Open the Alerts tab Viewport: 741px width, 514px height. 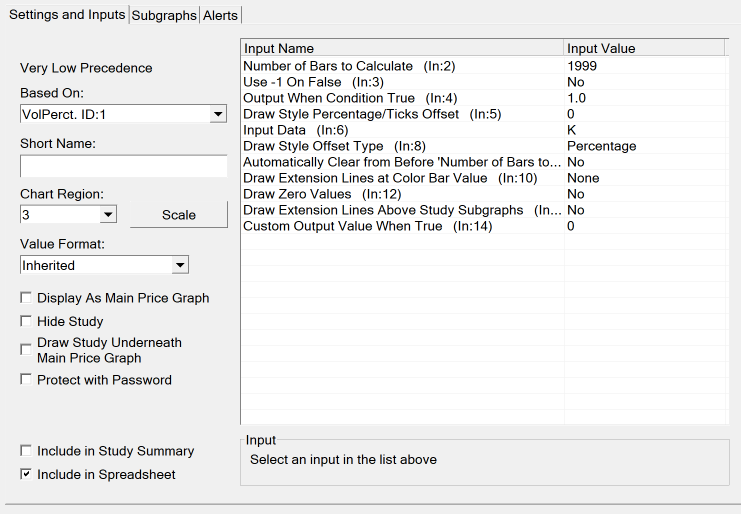click(x=220, y=15)
